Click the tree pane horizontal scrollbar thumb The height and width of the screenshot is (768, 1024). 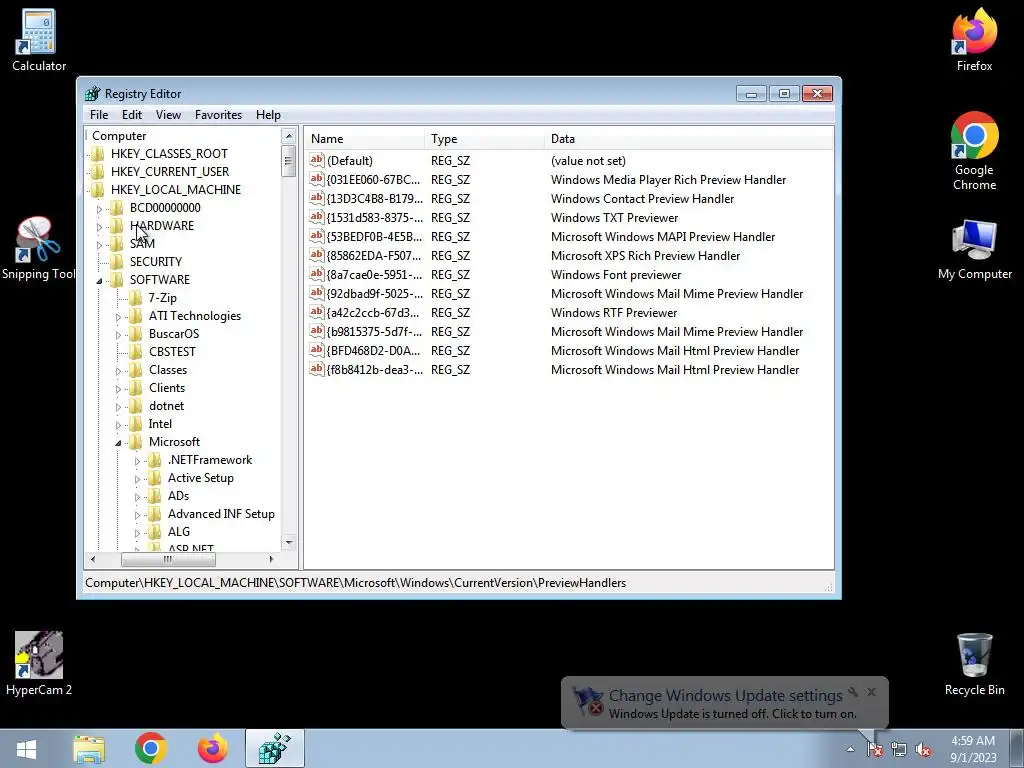pyautogui.click(x=168, y=559)
